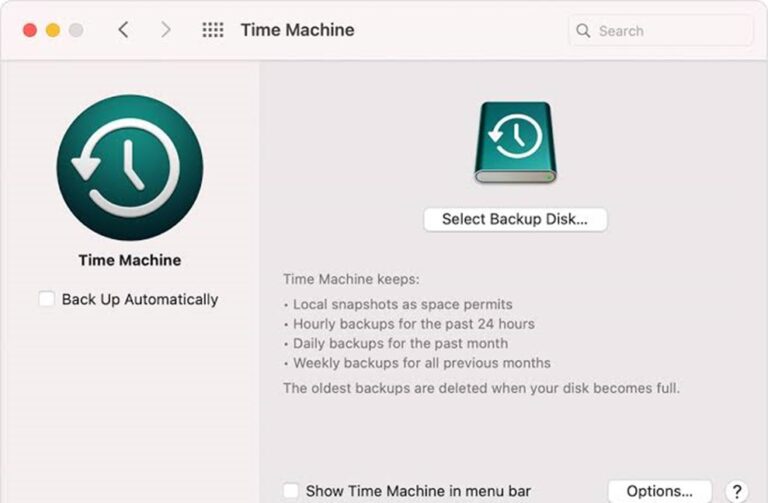Click the magnifying glass search icon

[x=583, y=30]
